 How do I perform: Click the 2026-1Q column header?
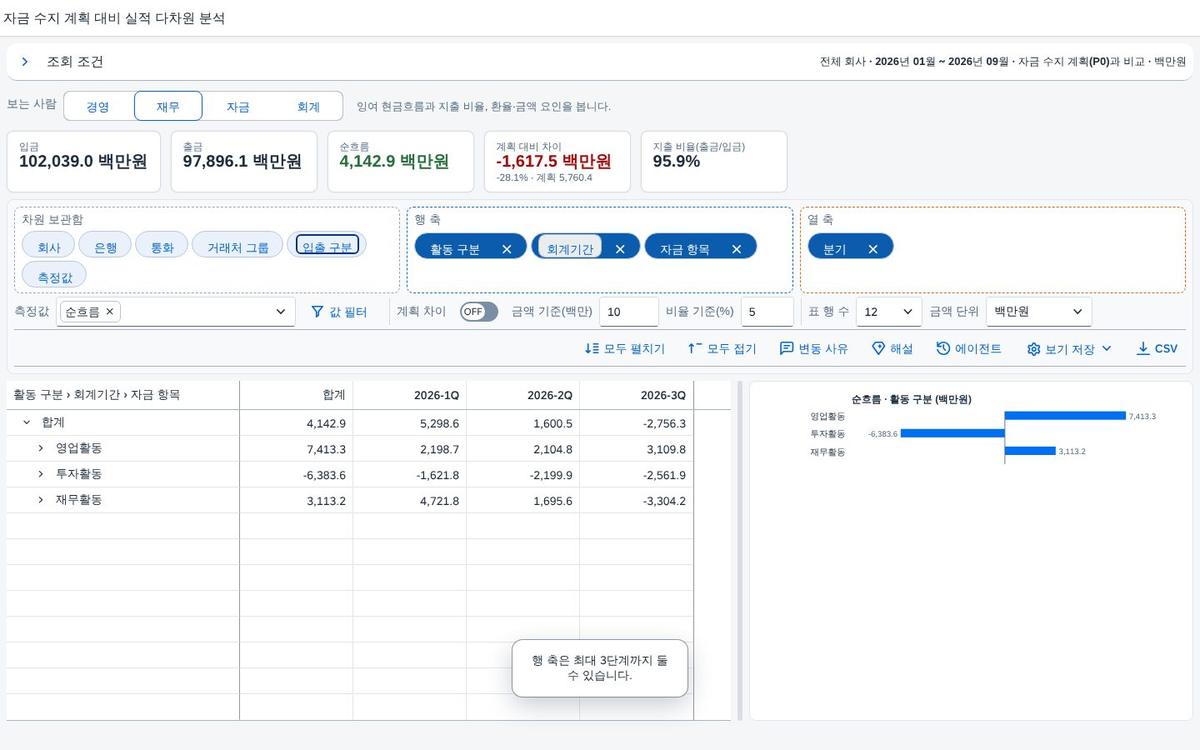pyautogui.click(x=410, y=395)
